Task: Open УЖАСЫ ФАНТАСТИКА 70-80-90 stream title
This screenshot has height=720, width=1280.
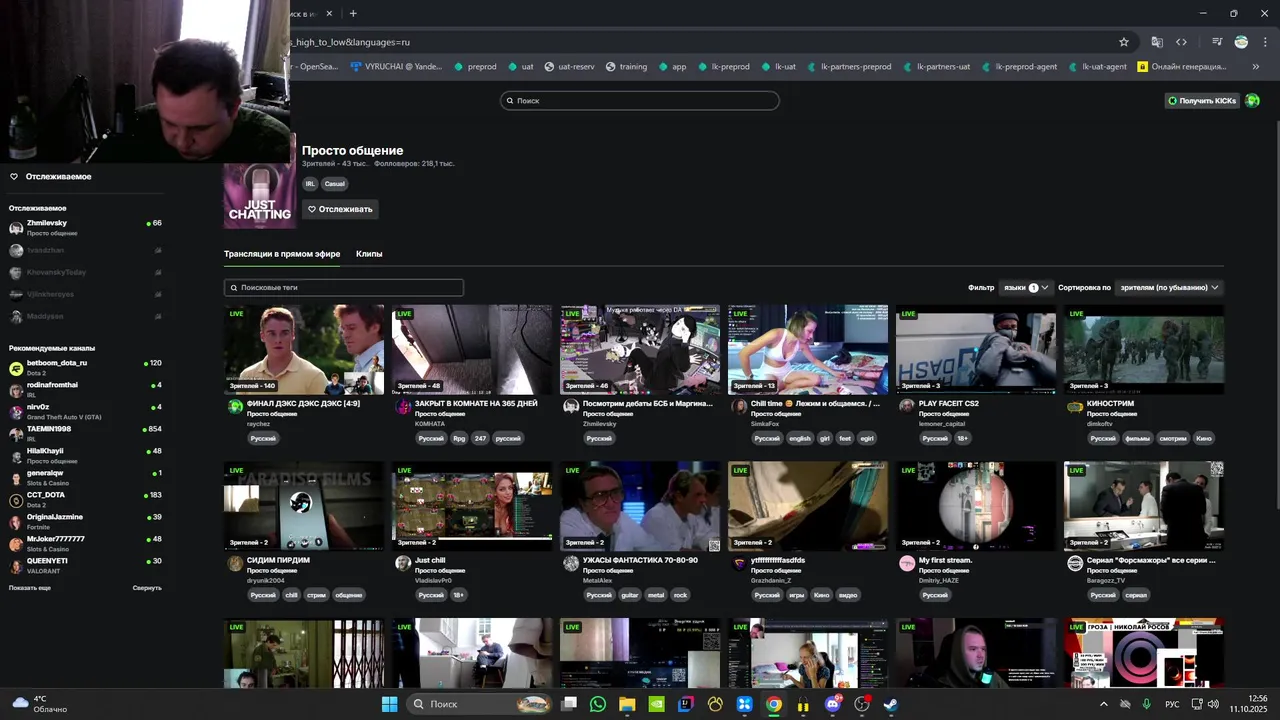Action: (x=640, y=560)
